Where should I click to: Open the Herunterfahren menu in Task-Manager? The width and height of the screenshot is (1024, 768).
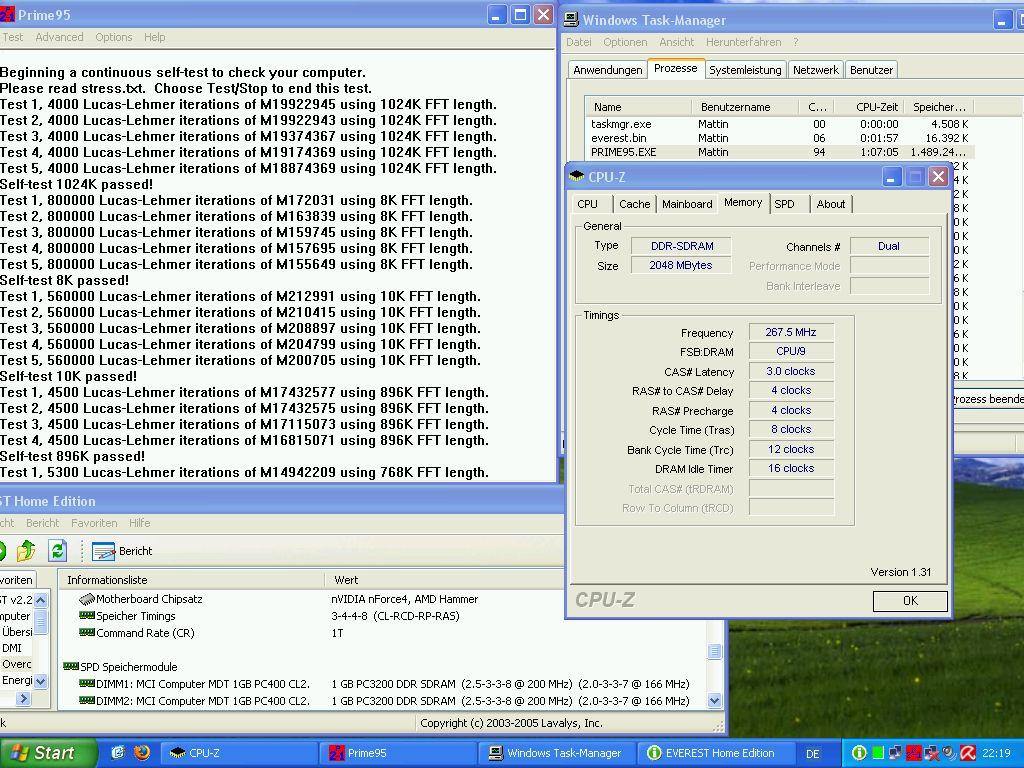tap(743, 42)
